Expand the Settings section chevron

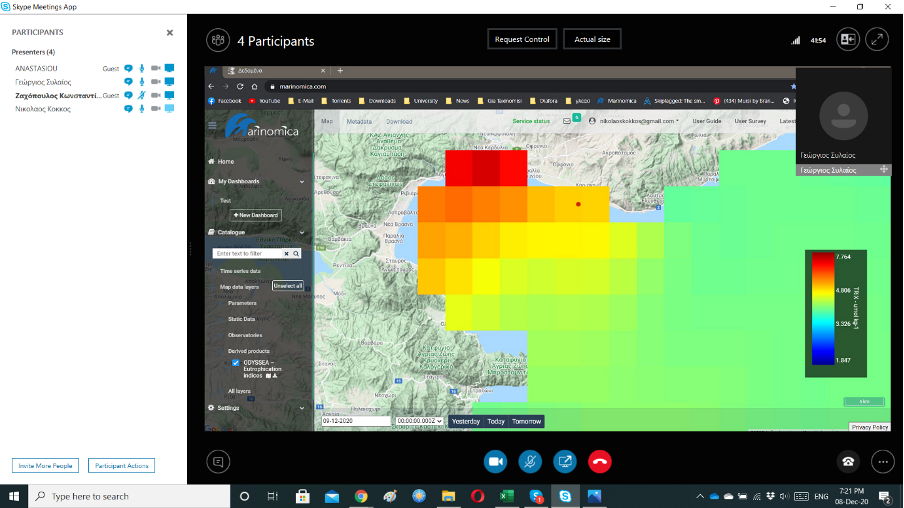tap(302, 408)
